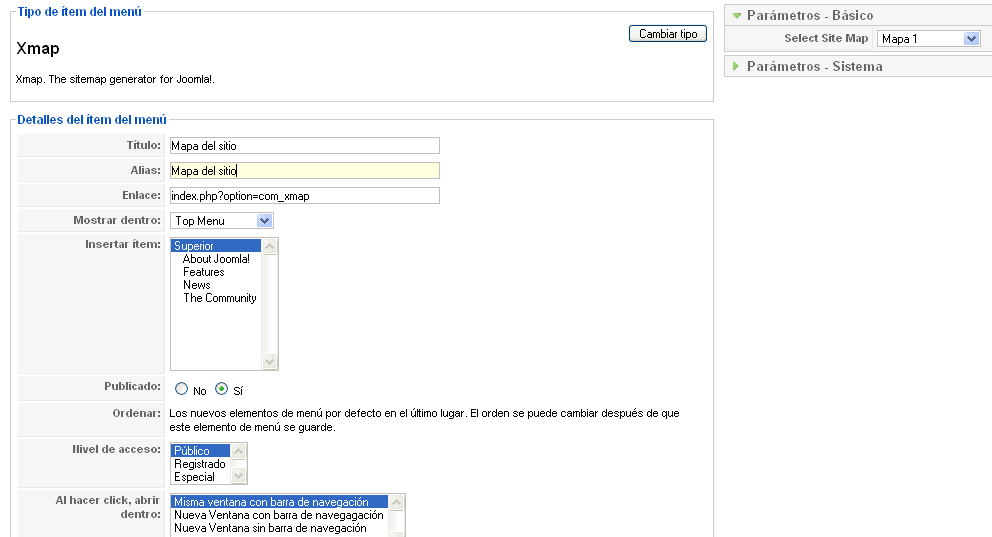Viewport: 992px width, 537px height.
Task: Select the No radio button for Publicado
Action: tap(181, 390)
